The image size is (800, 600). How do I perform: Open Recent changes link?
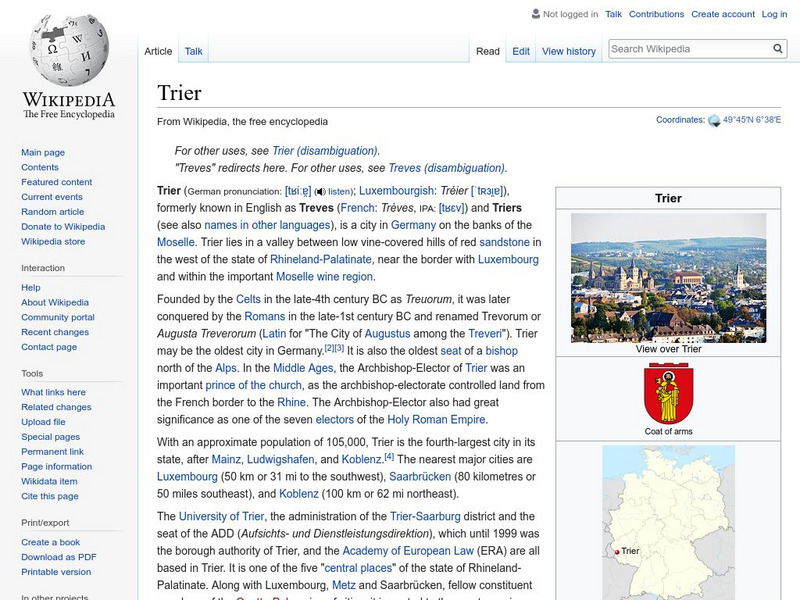(x=55, y=332)
